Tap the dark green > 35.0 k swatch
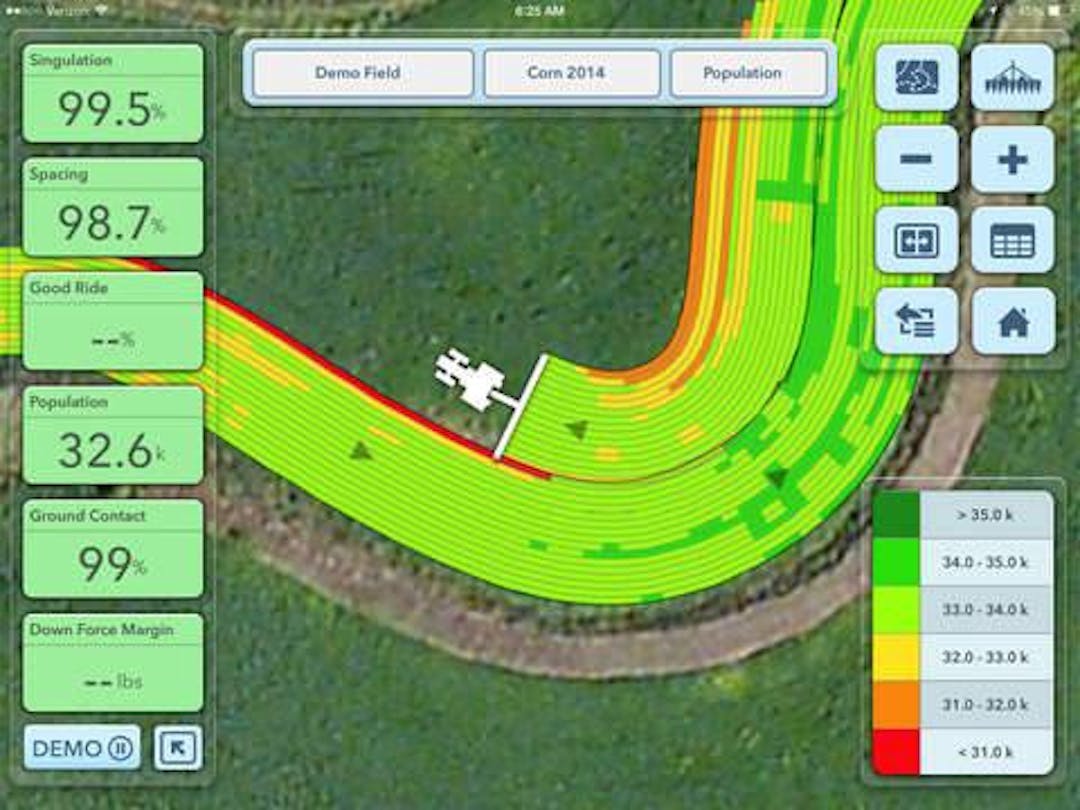 click(x=896, y=515)
